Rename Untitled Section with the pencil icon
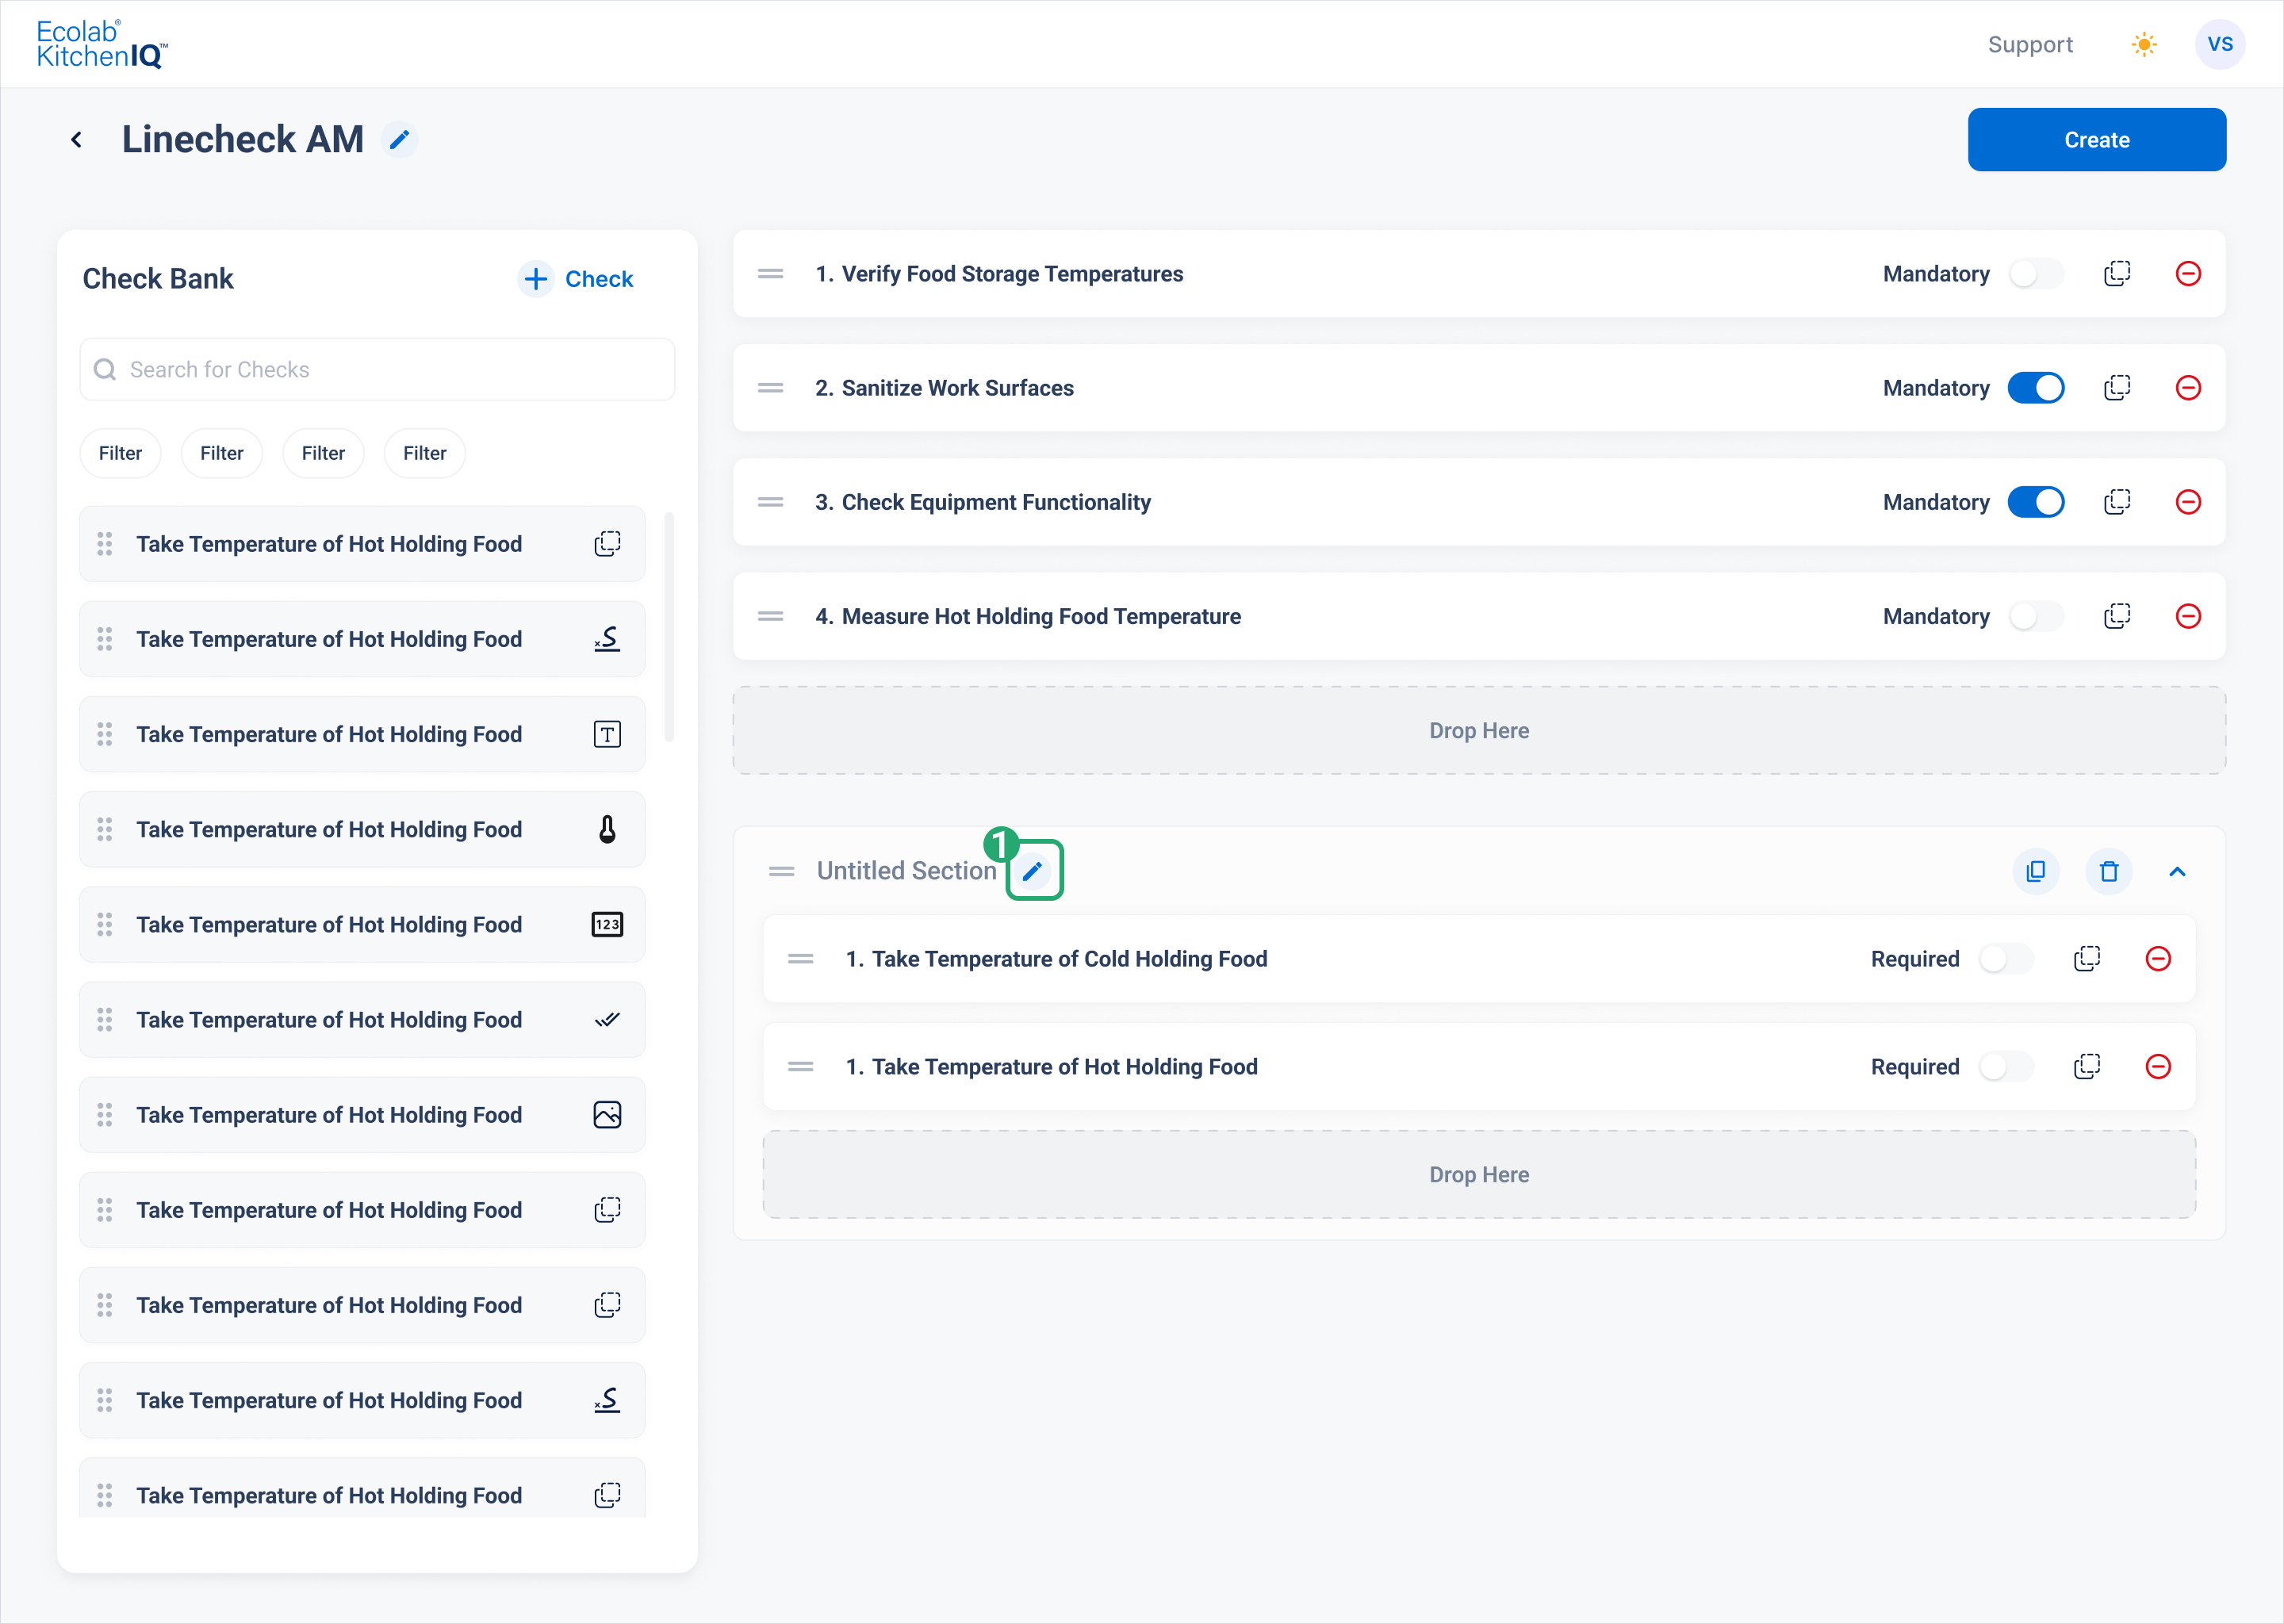This screenshot has height=1624, width=2284. 1033,871
